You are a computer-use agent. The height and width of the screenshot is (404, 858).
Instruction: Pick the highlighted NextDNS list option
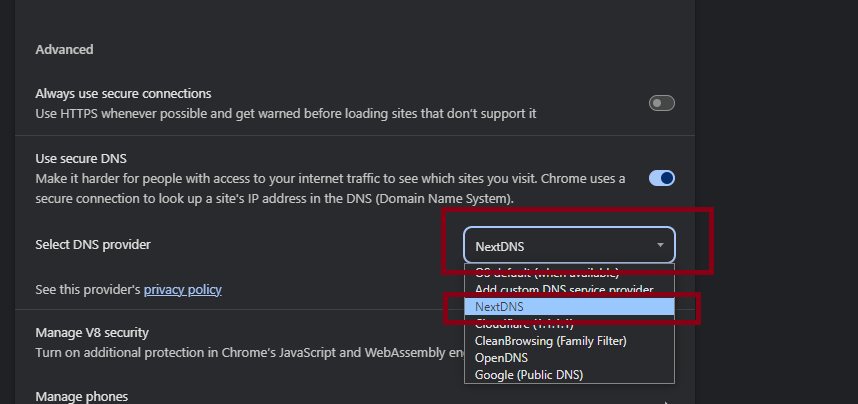[x=500, y=306]
